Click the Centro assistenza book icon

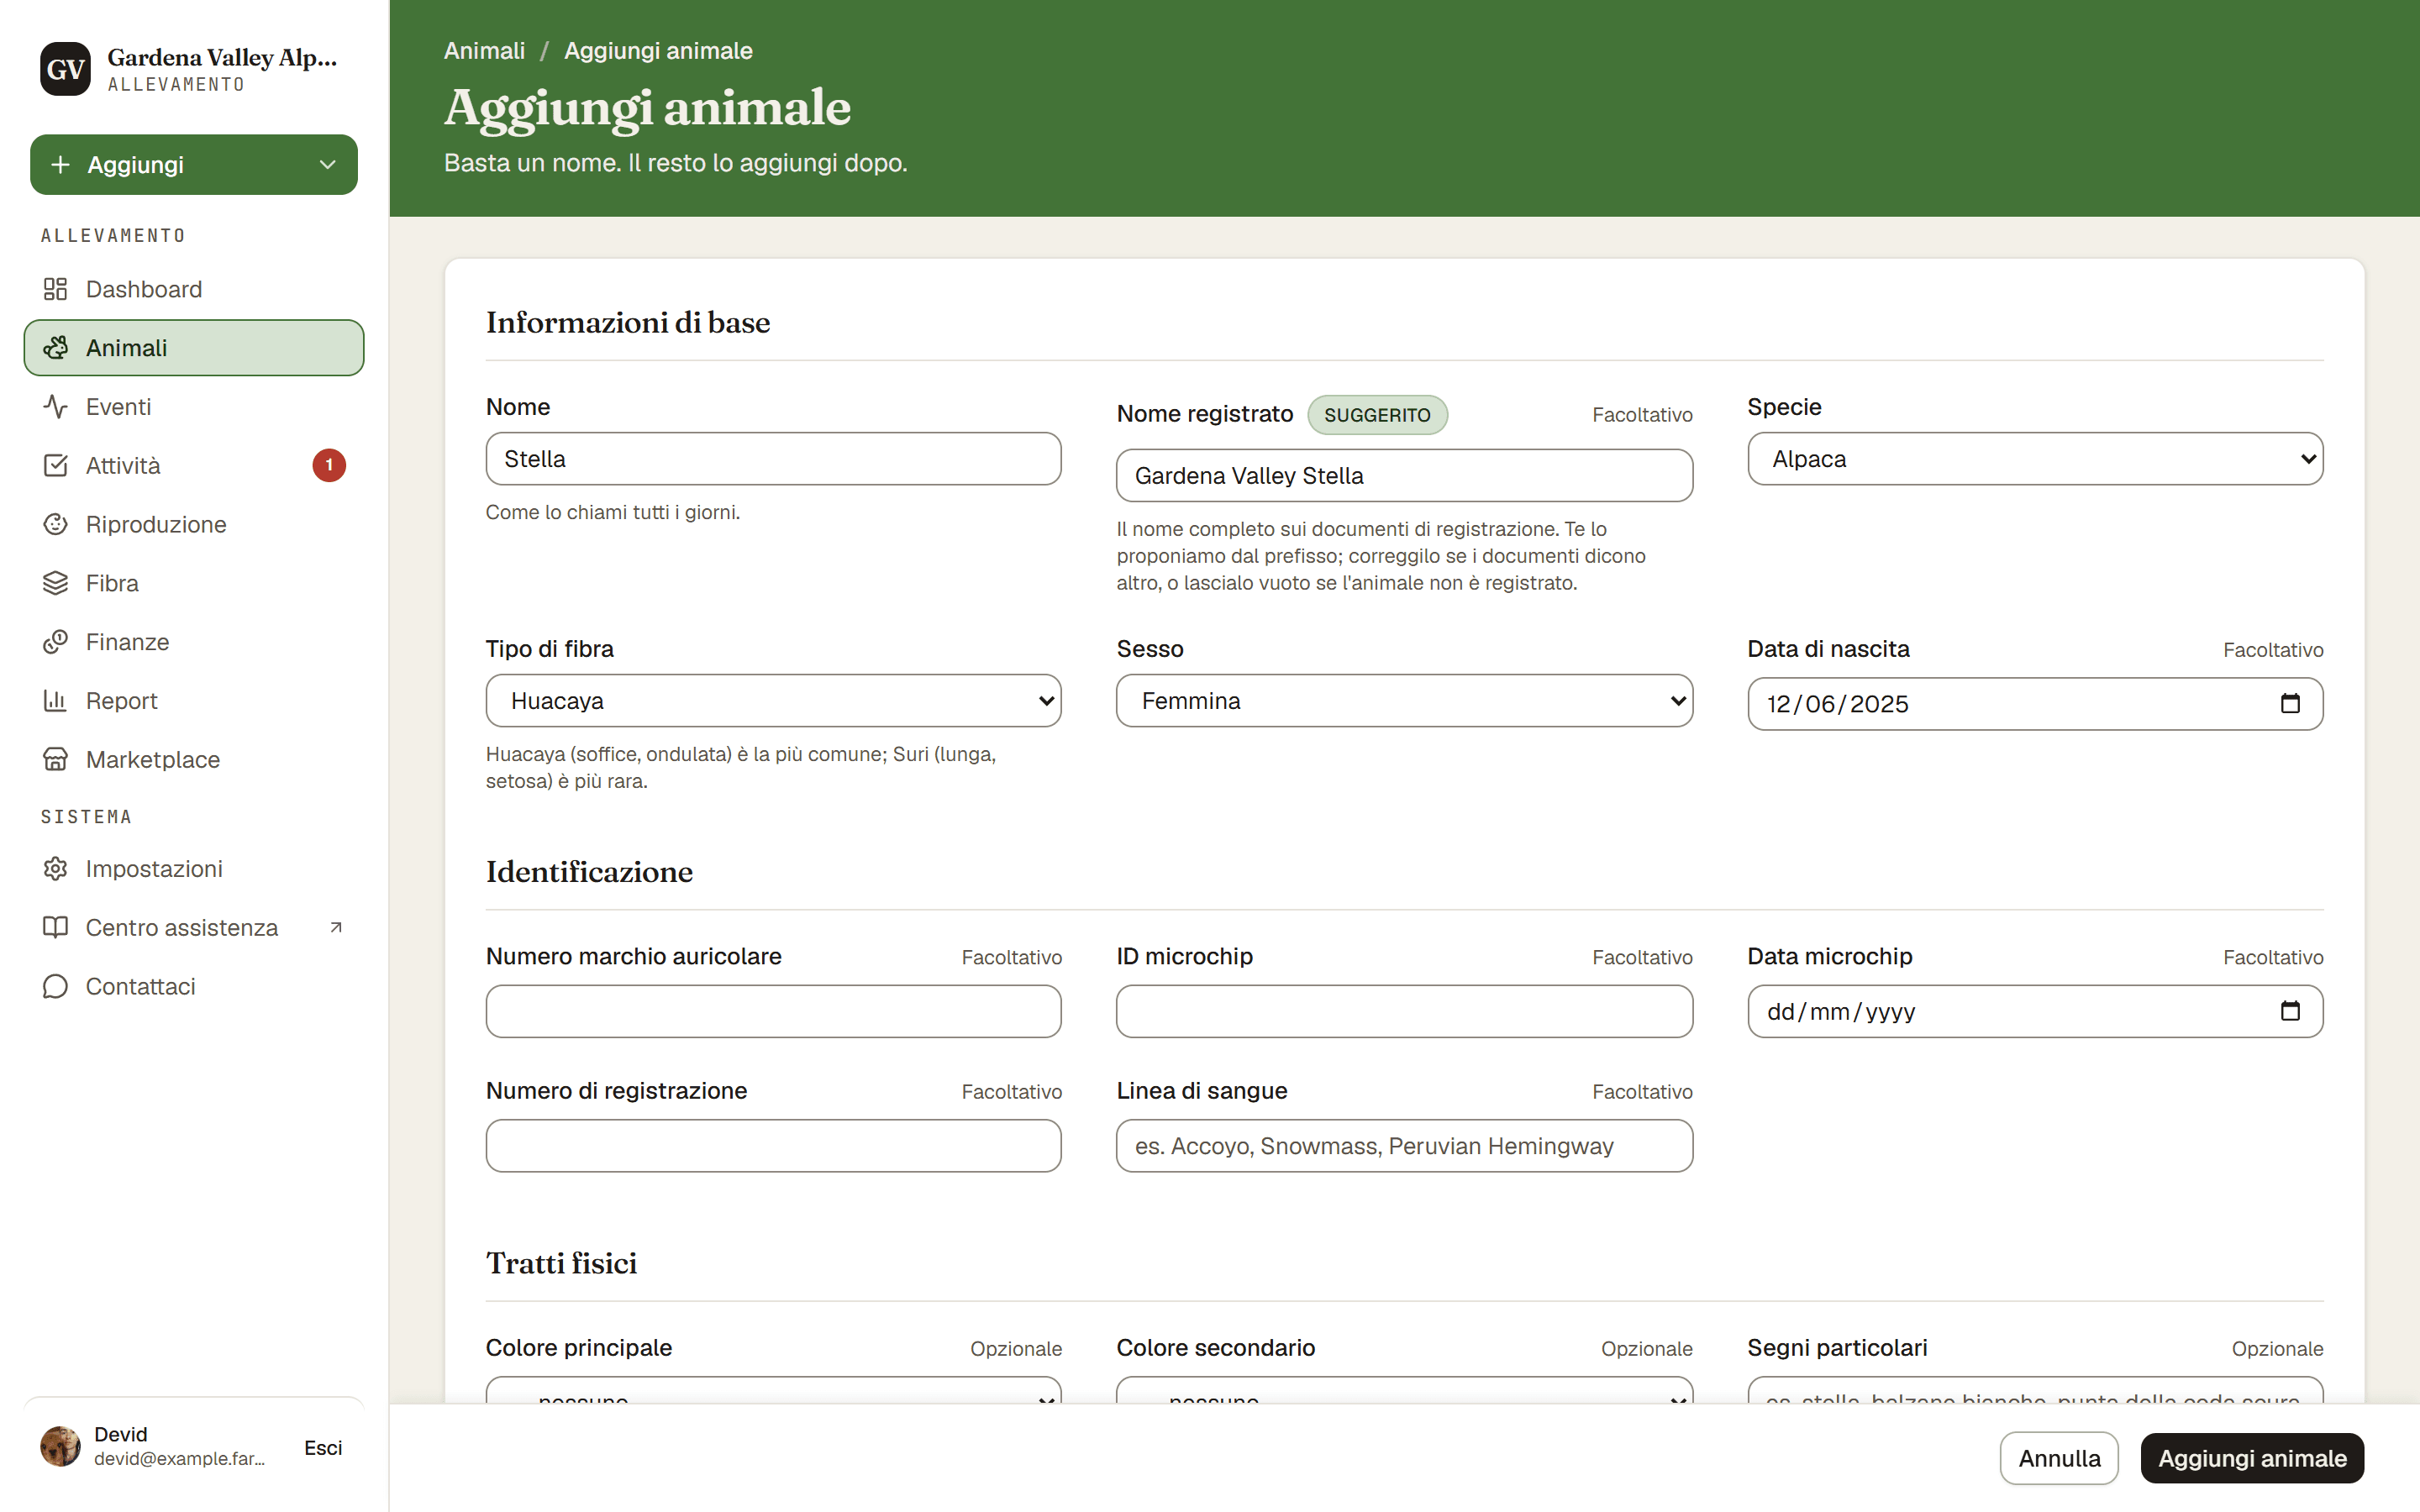55,928
